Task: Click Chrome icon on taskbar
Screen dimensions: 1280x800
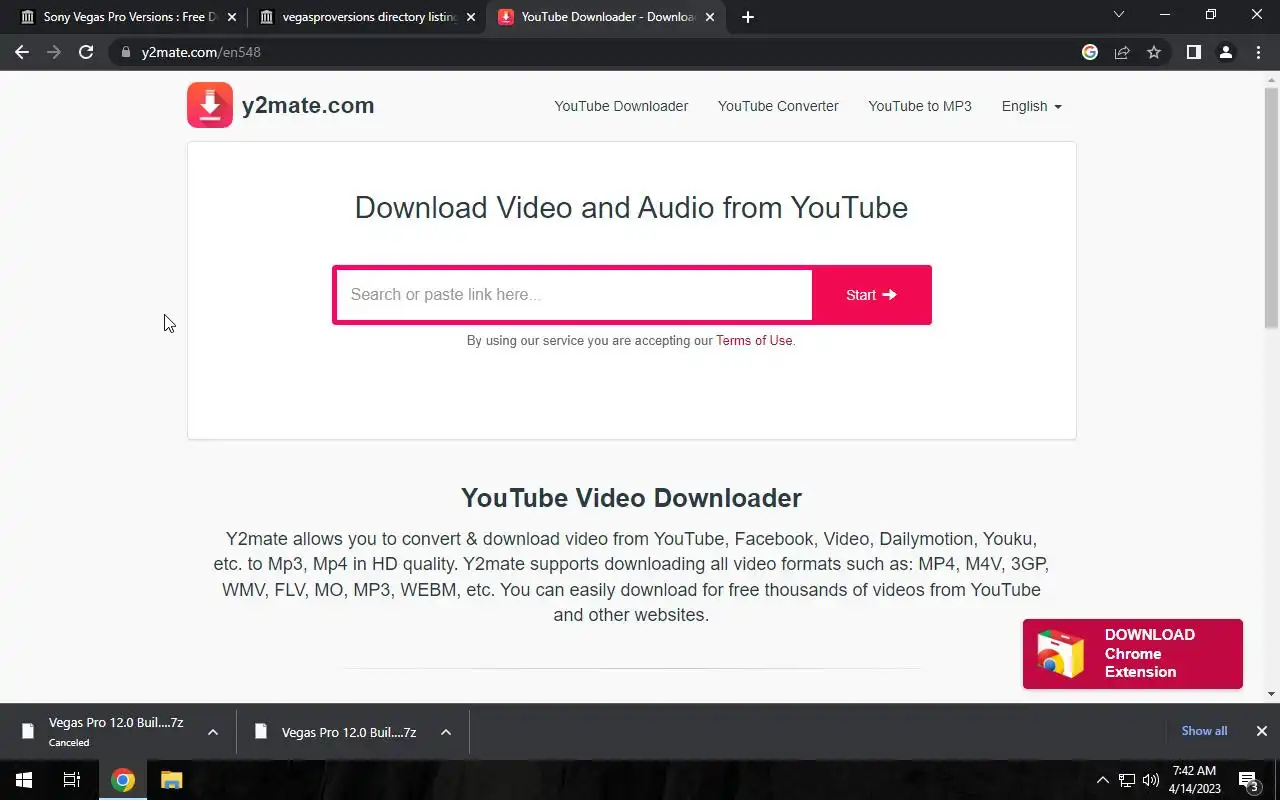Action: coord(123,780)
